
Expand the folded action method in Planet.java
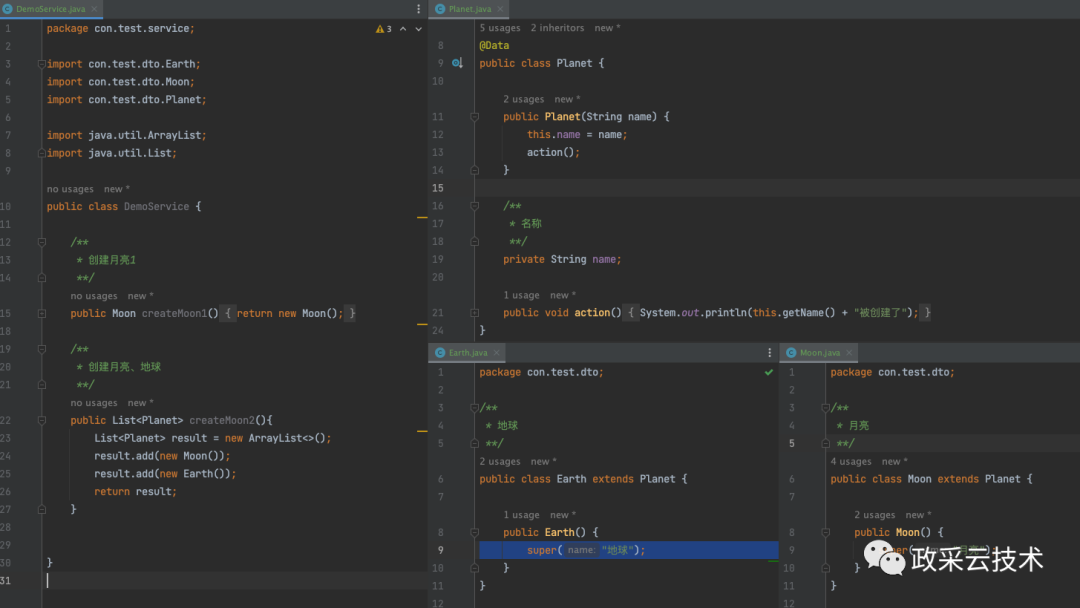pyautogui.click(x=476, y=313)
